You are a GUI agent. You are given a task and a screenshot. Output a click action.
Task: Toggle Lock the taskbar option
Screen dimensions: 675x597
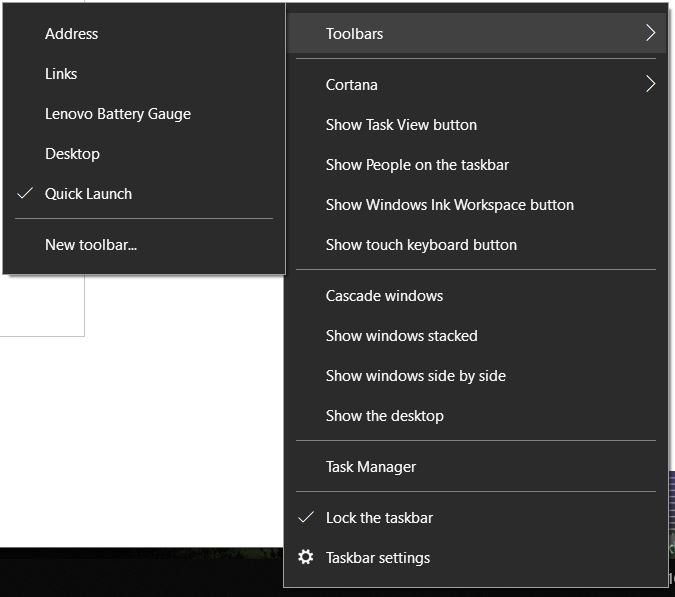click(476, 518)
